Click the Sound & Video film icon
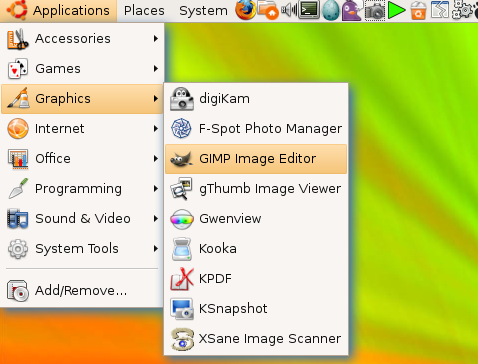This screenshot has width=478, height=364. [18, 219]
